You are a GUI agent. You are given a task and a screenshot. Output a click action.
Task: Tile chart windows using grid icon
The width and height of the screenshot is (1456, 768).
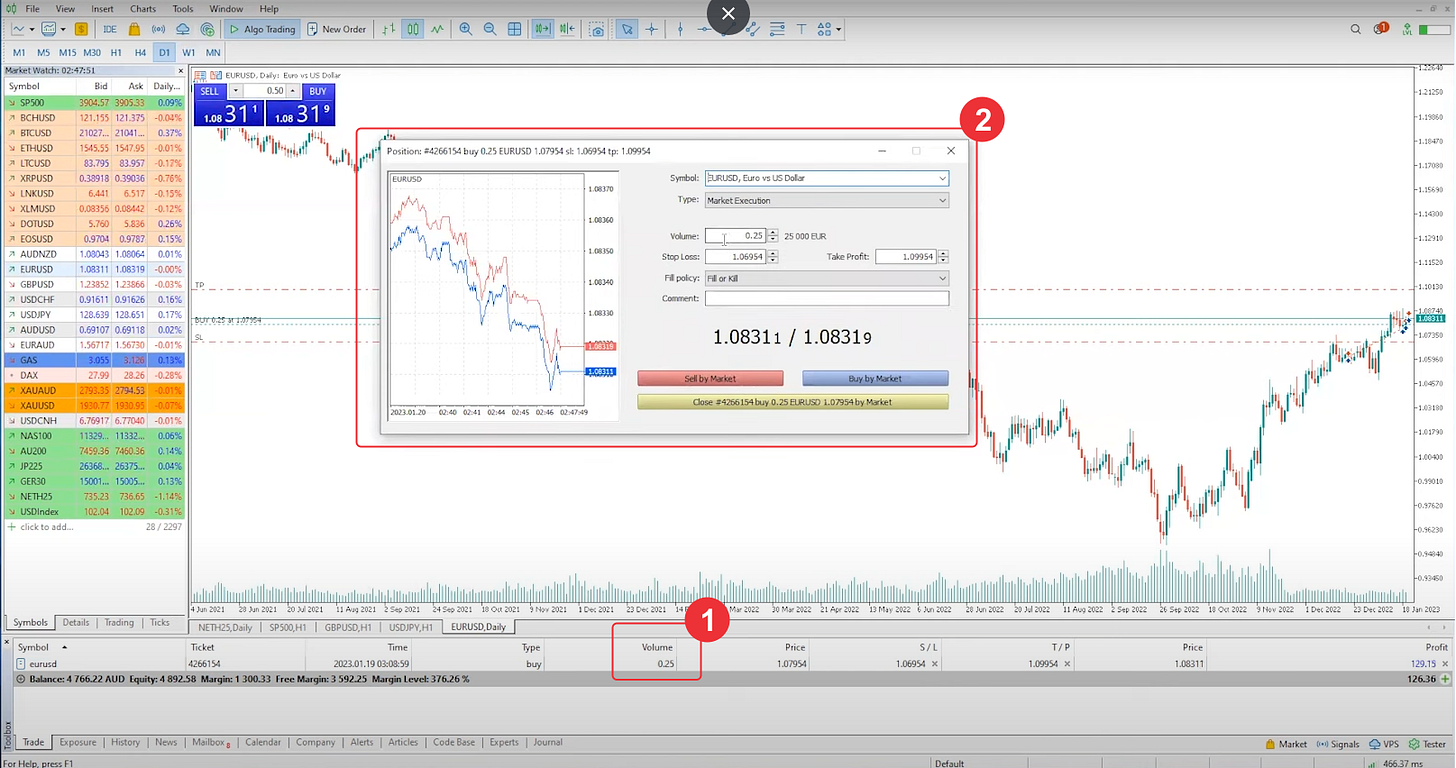click(x=514, y=29)
